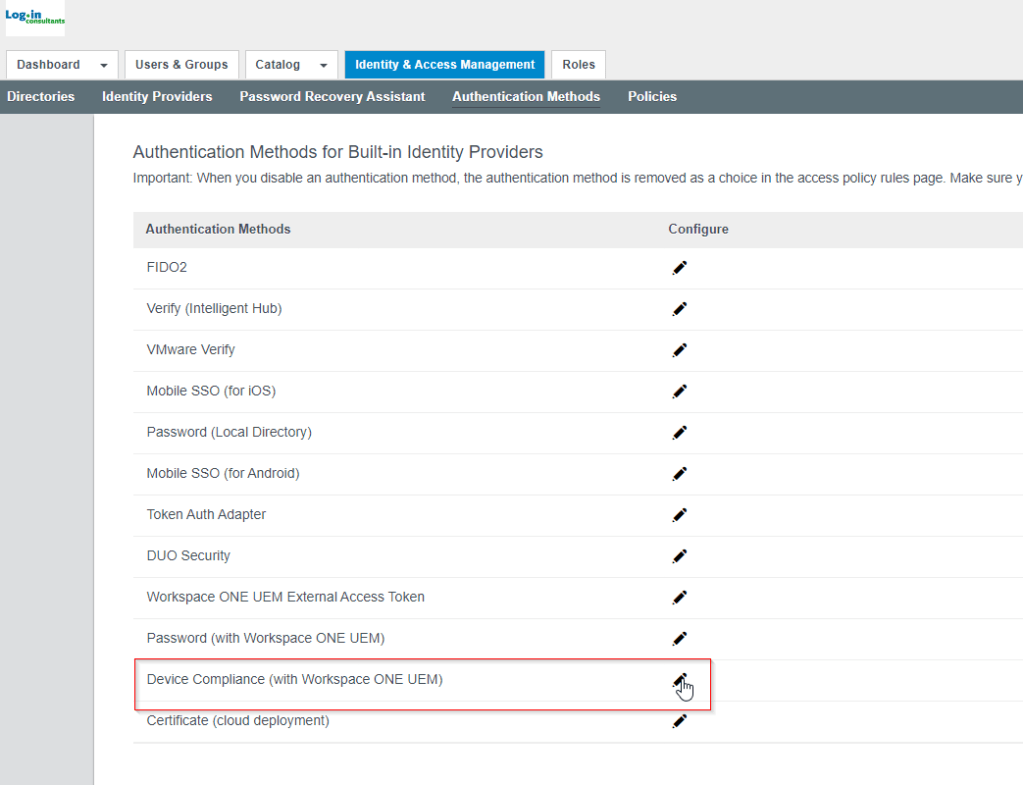Configure Mobile SSO (for iOS)

tap(680, 391)
